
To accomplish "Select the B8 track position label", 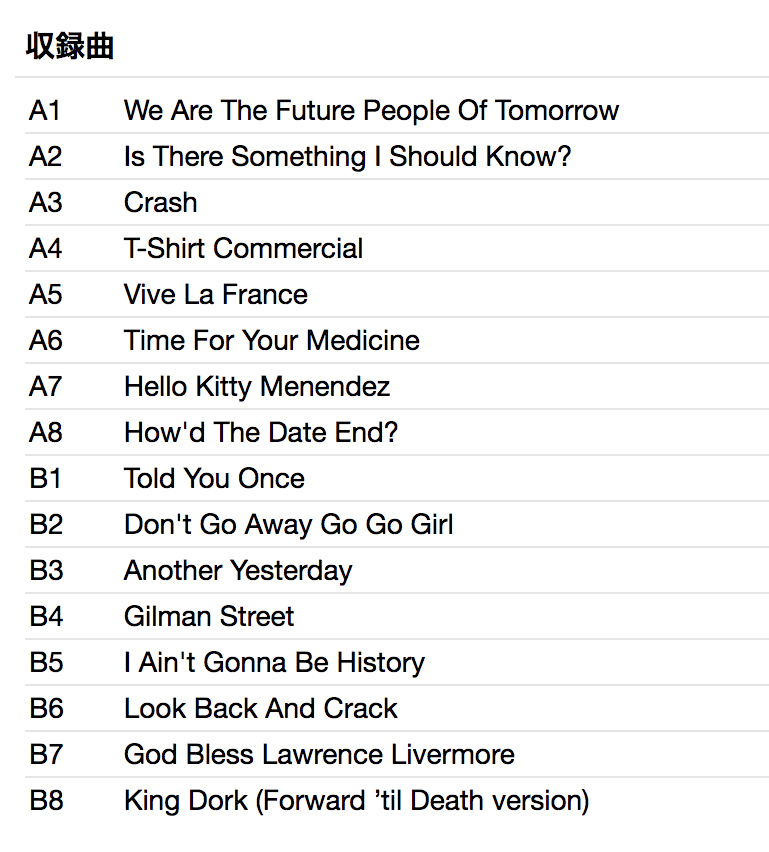I will tap(46, 801).
